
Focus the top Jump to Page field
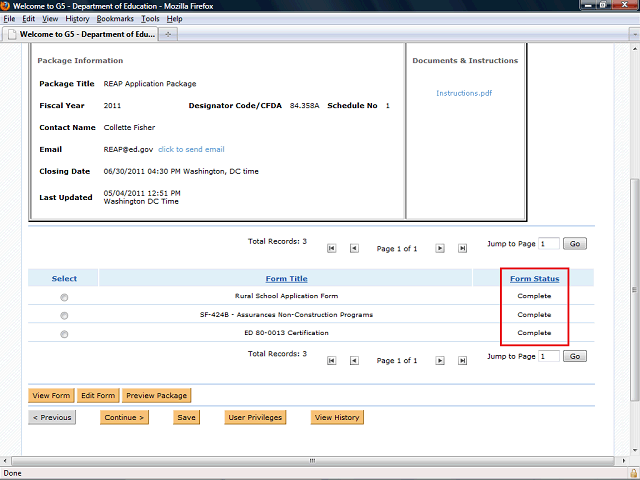click(x=549, y=244)
